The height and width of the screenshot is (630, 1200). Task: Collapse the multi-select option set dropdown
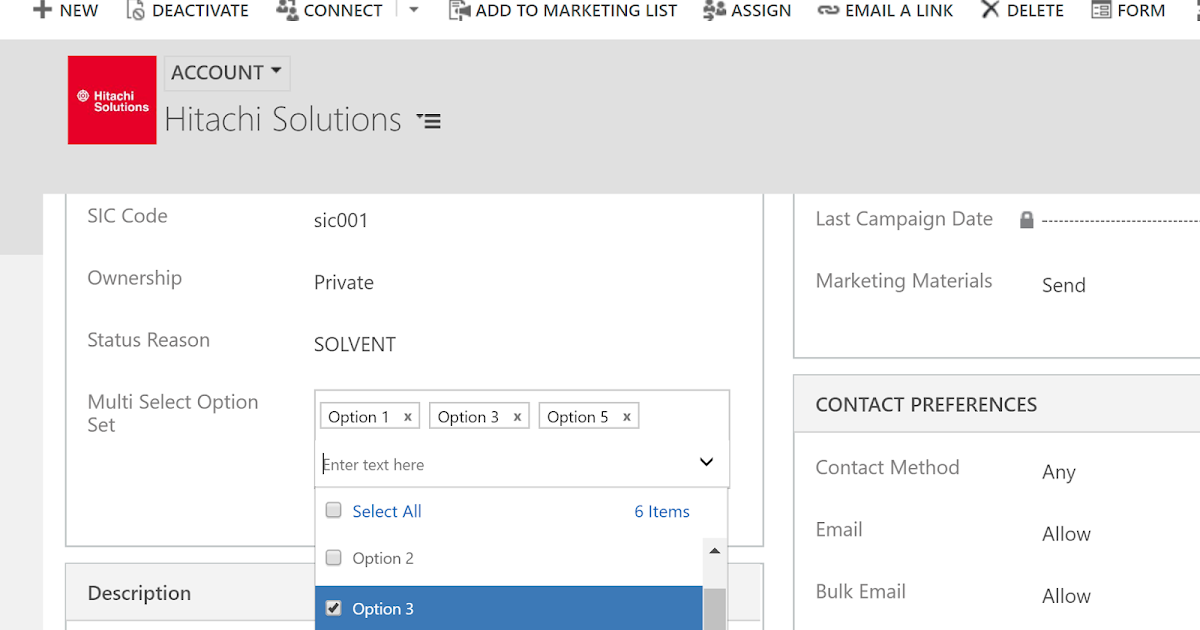tap(706, 462)
